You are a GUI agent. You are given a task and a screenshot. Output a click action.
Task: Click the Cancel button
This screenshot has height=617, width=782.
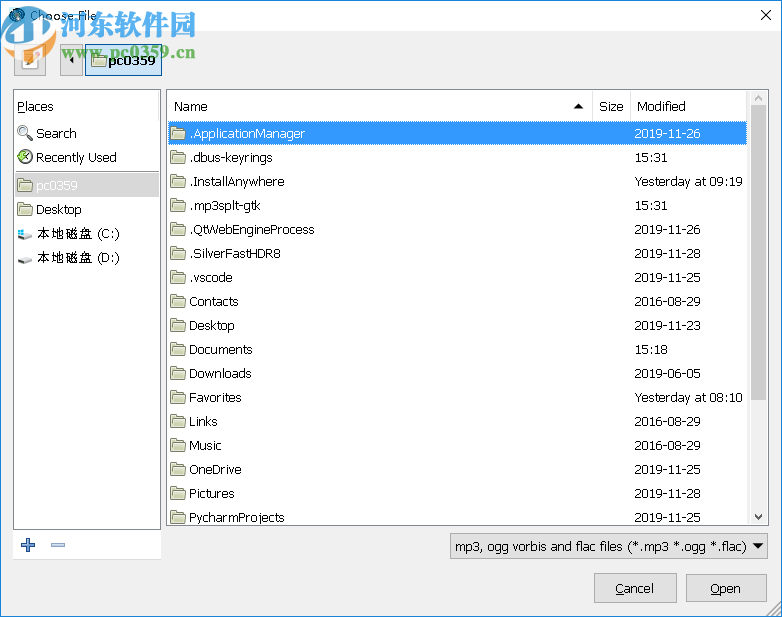pyautogui.click(x=635, y=589)
